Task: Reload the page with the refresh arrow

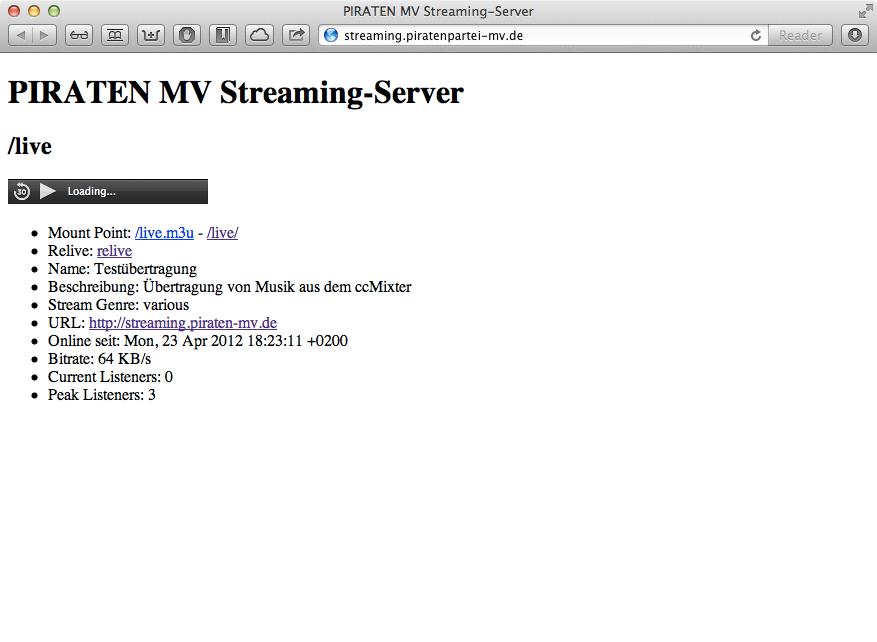Action: coord(756,35)
